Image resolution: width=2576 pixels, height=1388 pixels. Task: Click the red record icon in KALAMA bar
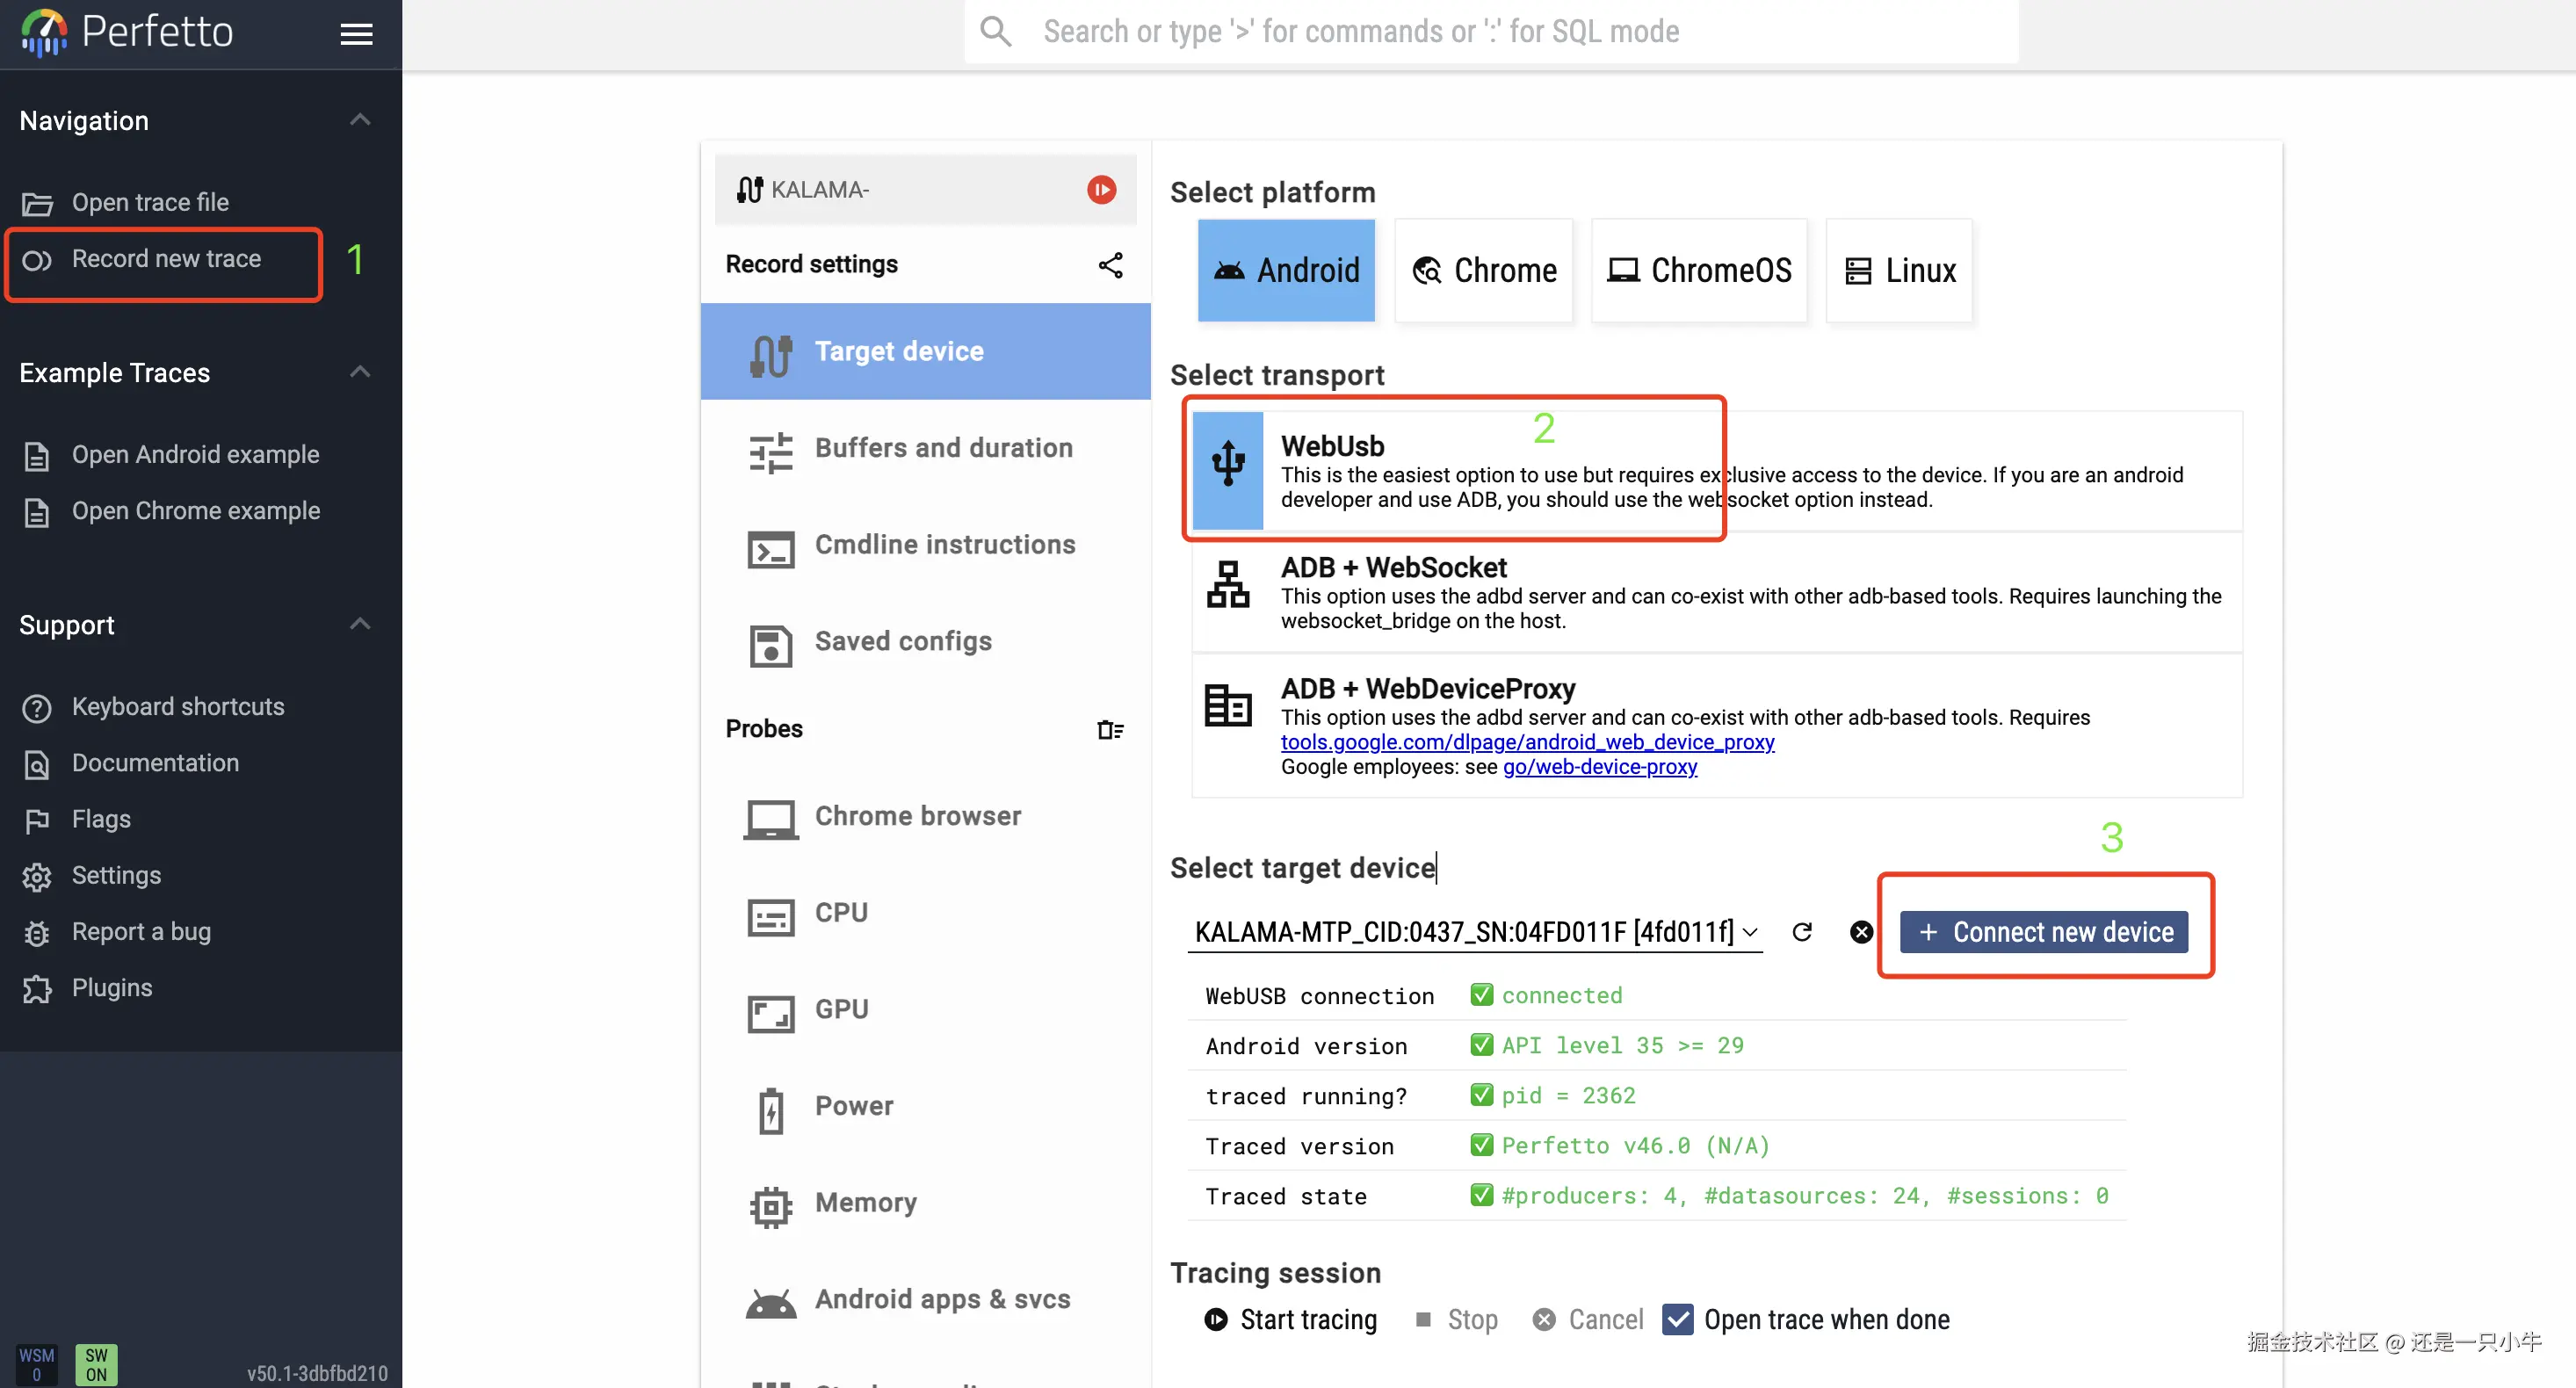click(x=1101, y=190)
